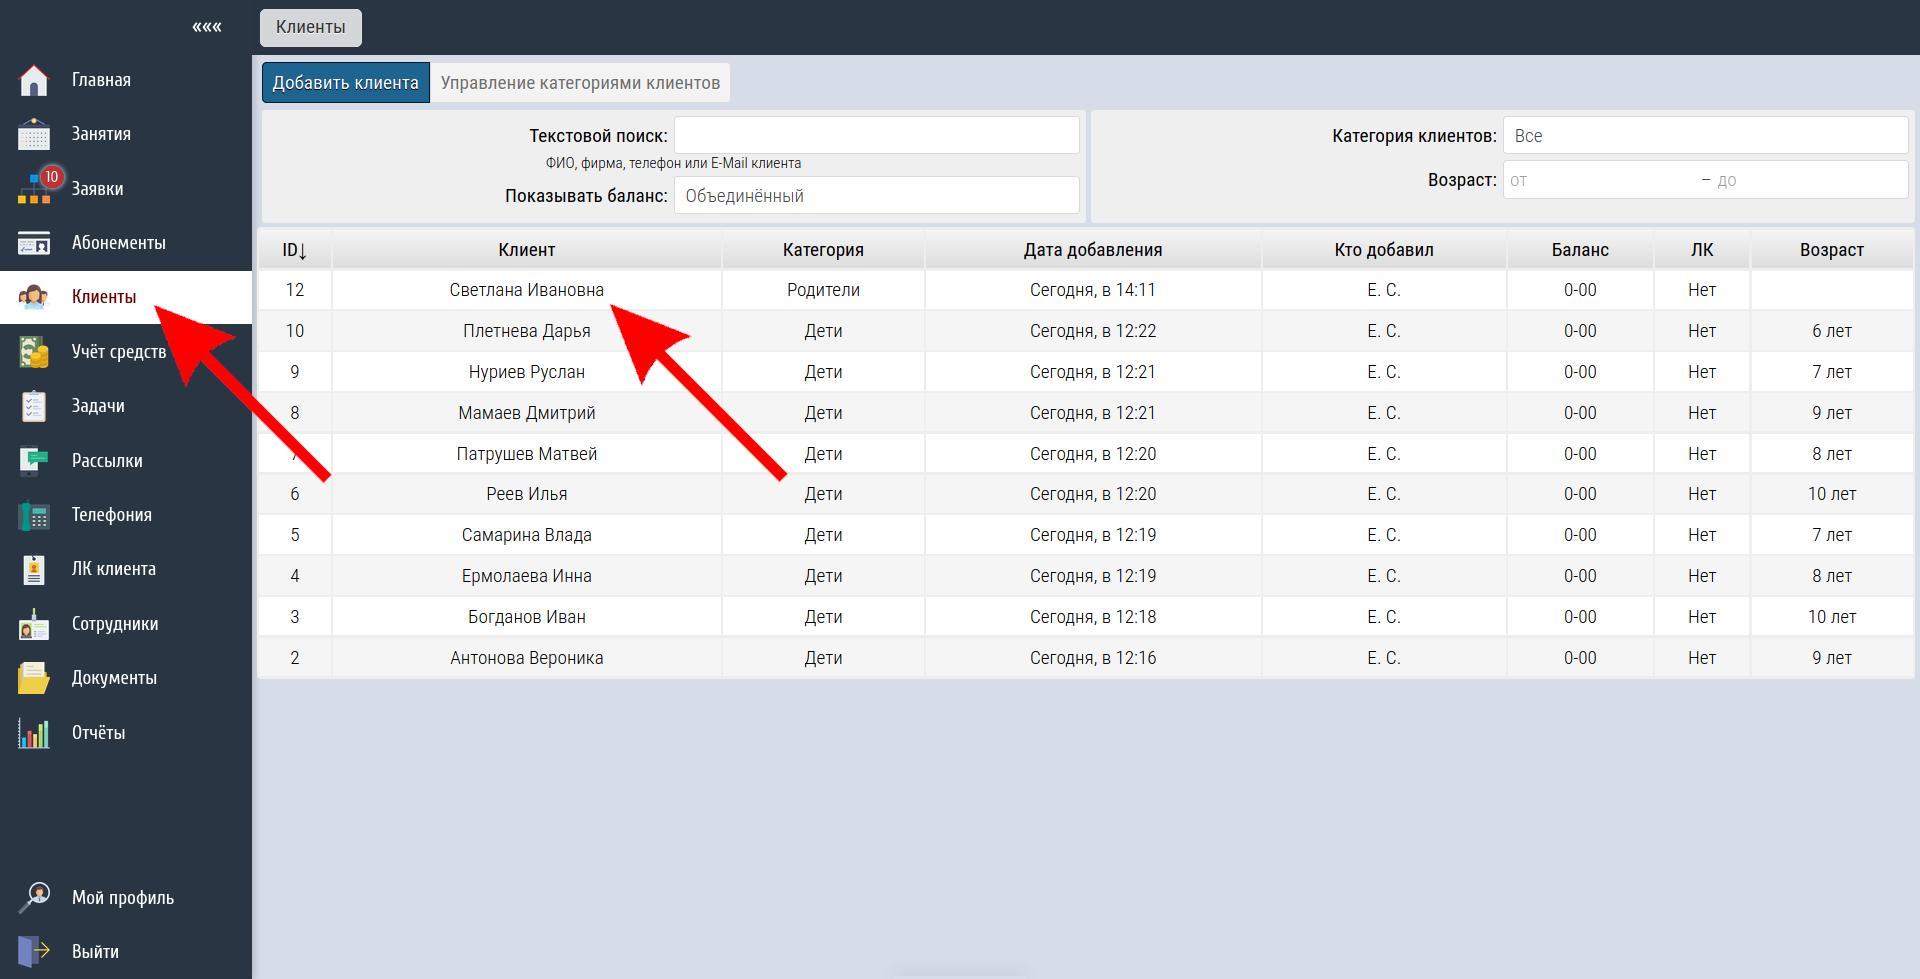Switch to the Клиенты top tab

click(x=311, y=27)
